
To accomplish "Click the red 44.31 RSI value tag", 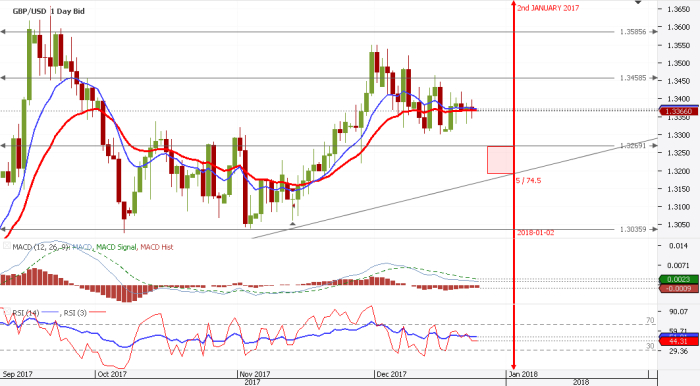I will pos(679,341).
